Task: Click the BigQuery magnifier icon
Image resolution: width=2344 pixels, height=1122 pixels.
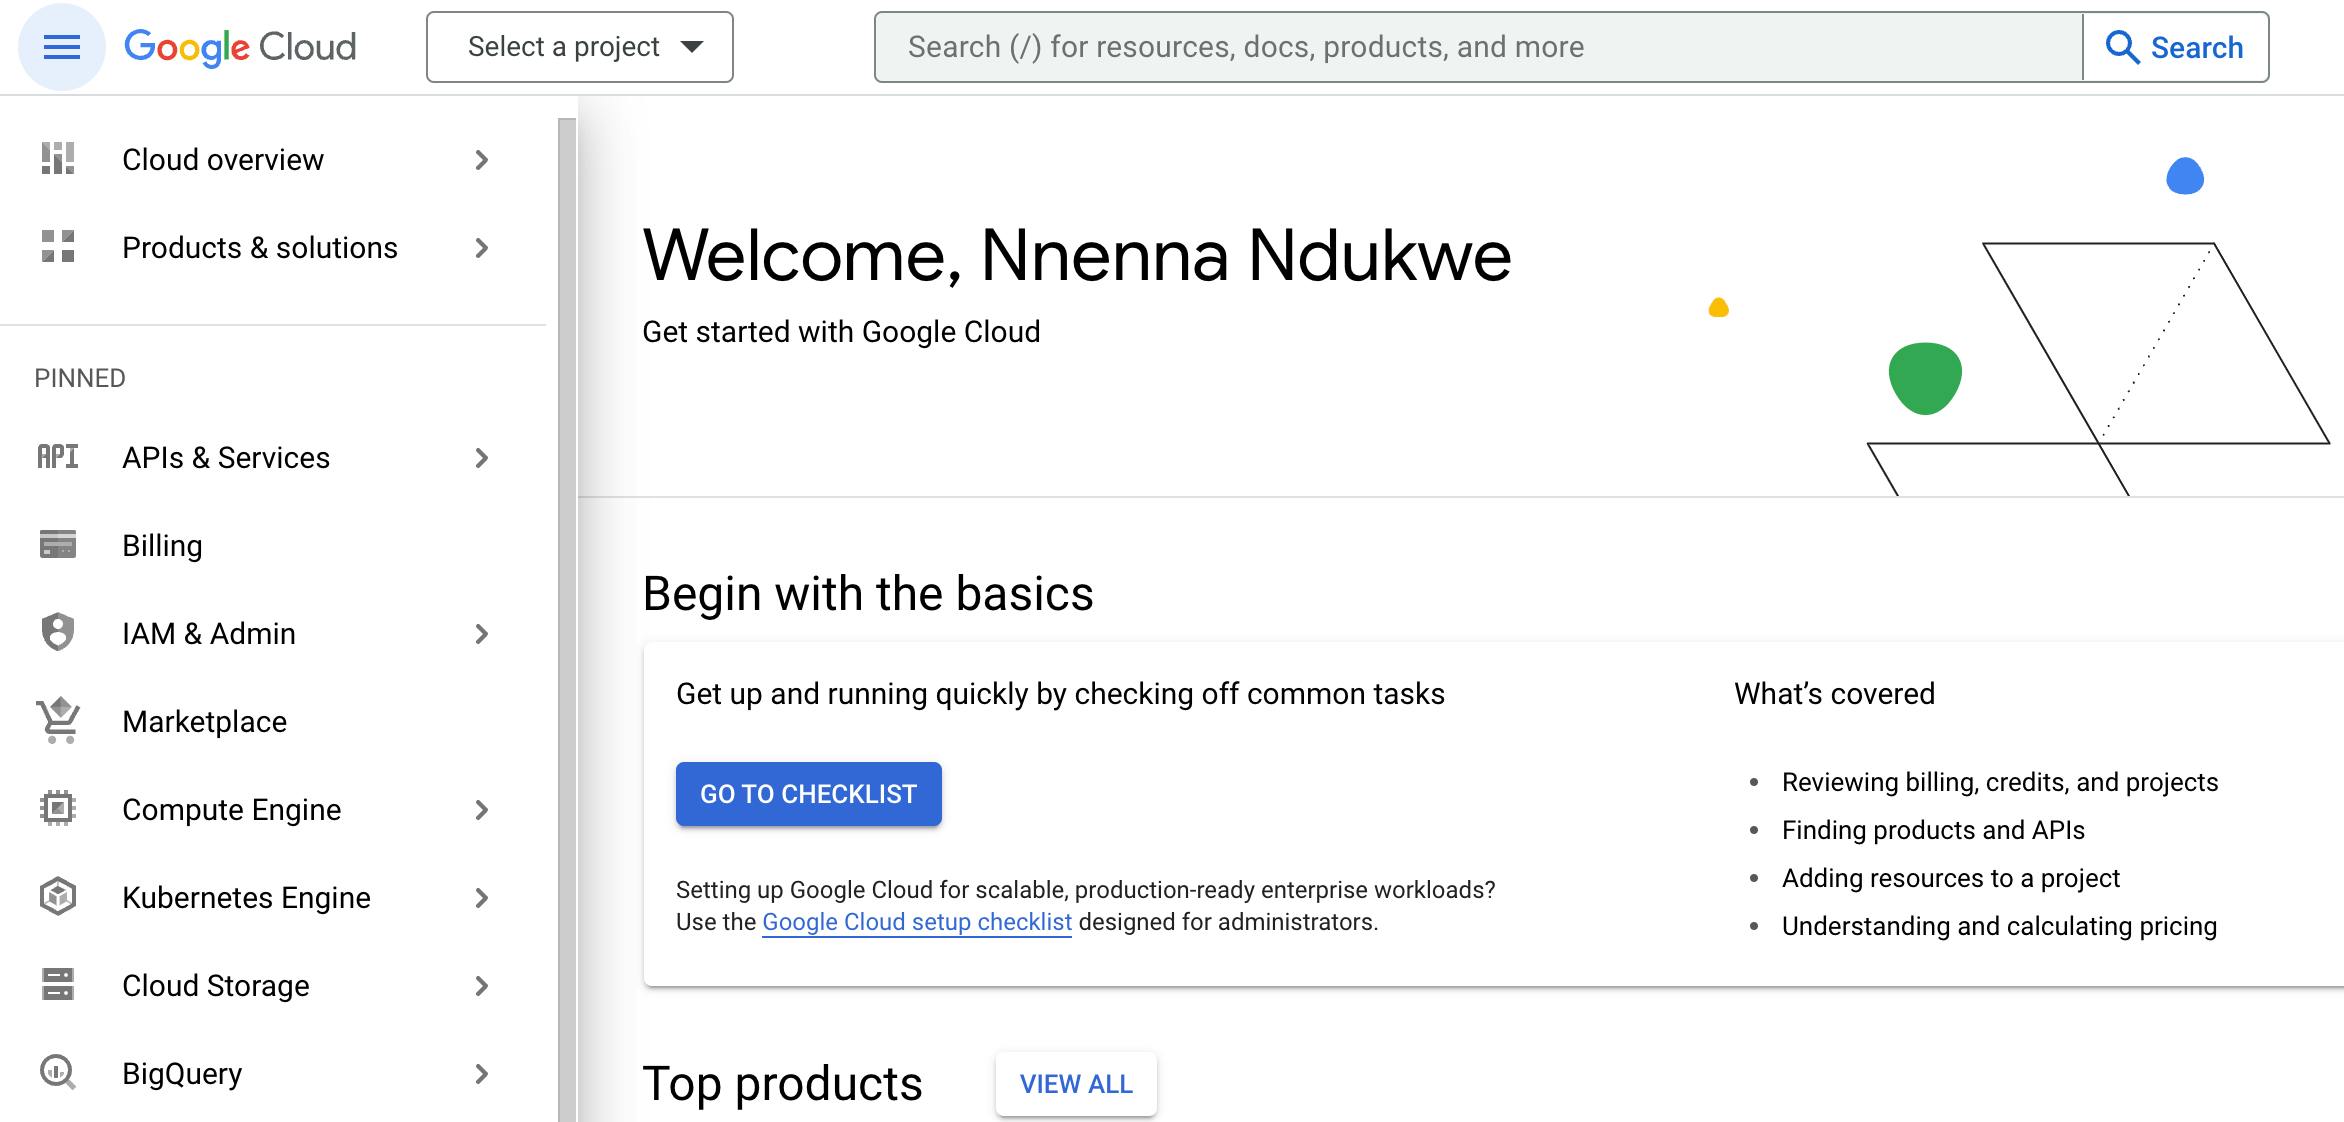Action: click(x=58, y=1073)
